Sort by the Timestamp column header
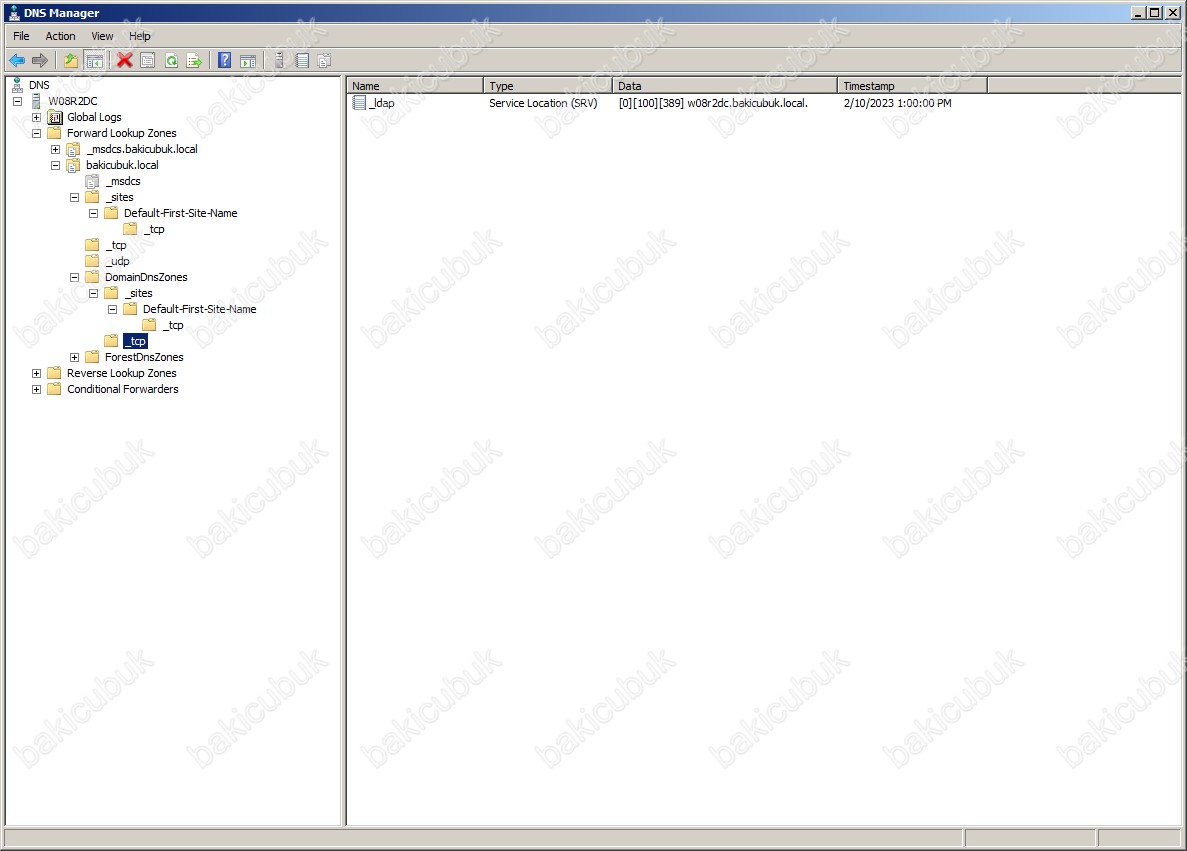This screenshot has height=851, width=1187. click(x=912, y=86)
